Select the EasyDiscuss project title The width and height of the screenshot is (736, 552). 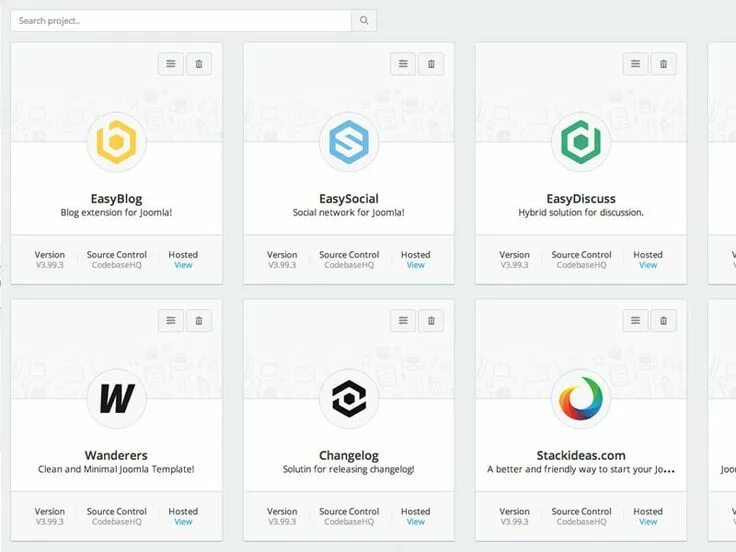581,199
